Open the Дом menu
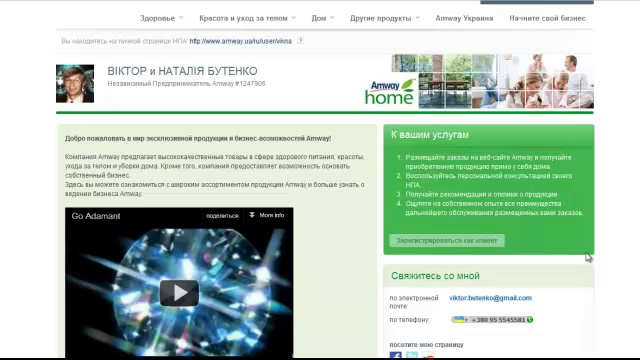Viewport: 640px width, 360px height. [319, 18]
